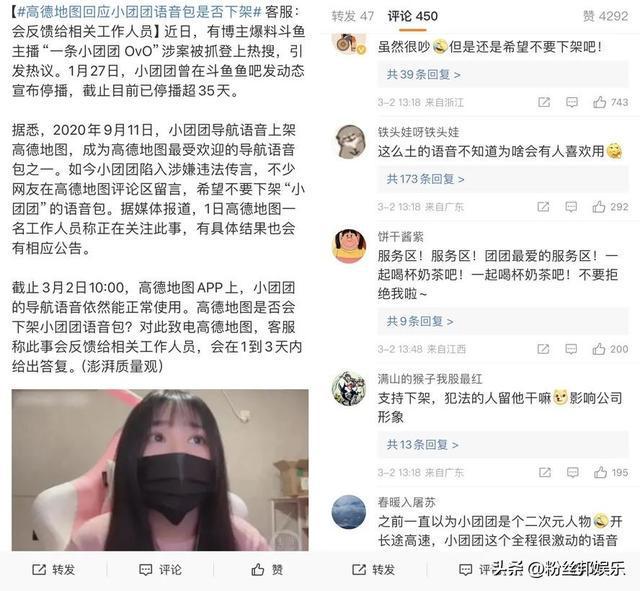Like the comment with 743 likes
Viewport: 640px width, 591px height.
pos(611,102)
